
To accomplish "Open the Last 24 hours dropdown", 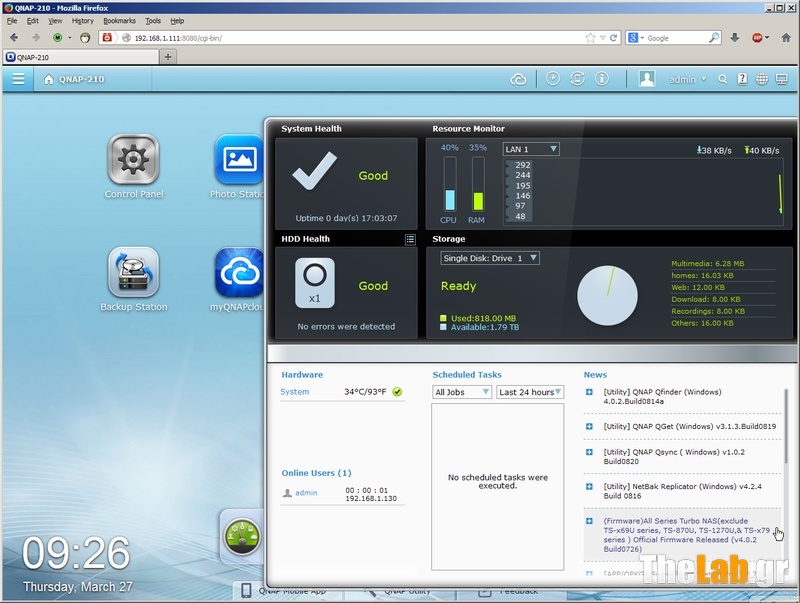I will click(x=530, y=392).
